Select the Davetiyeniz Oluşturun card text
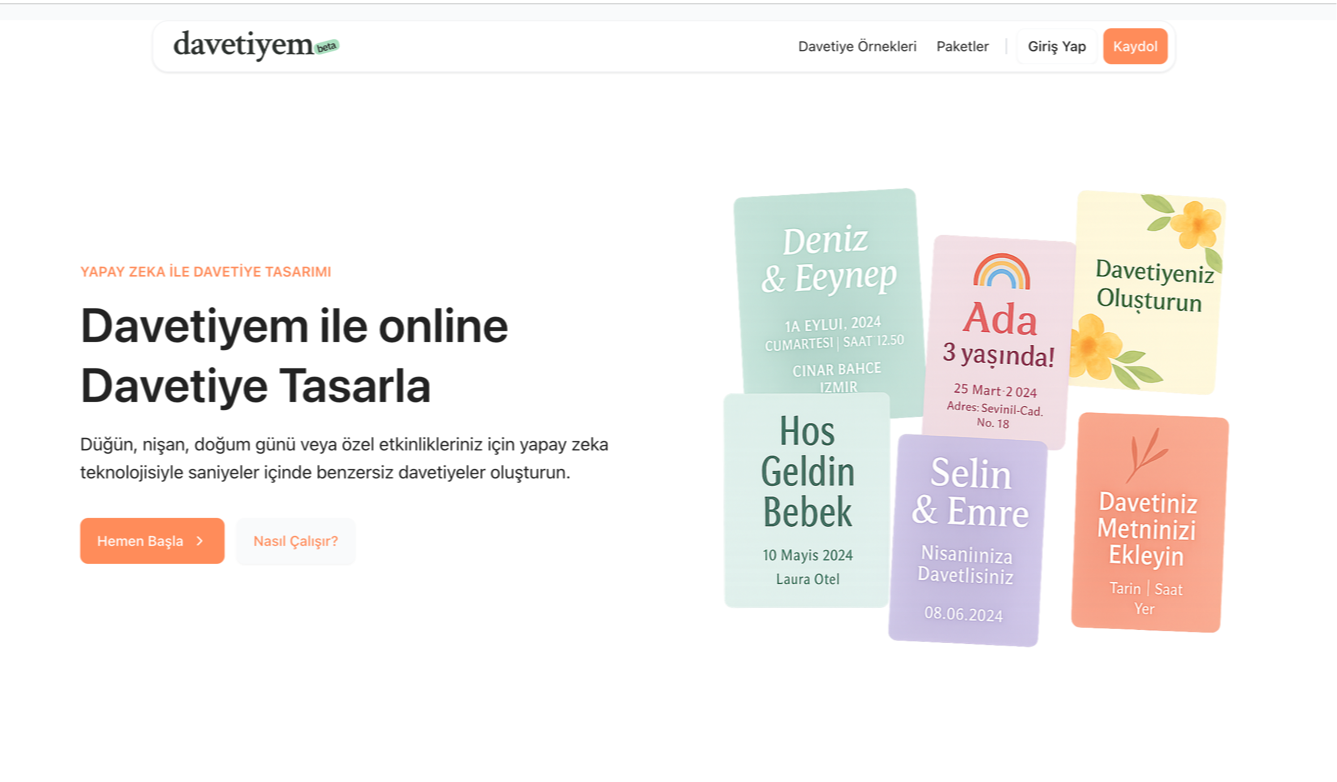The width and height of the screenshot is (1337, 782). point(1154,286)
